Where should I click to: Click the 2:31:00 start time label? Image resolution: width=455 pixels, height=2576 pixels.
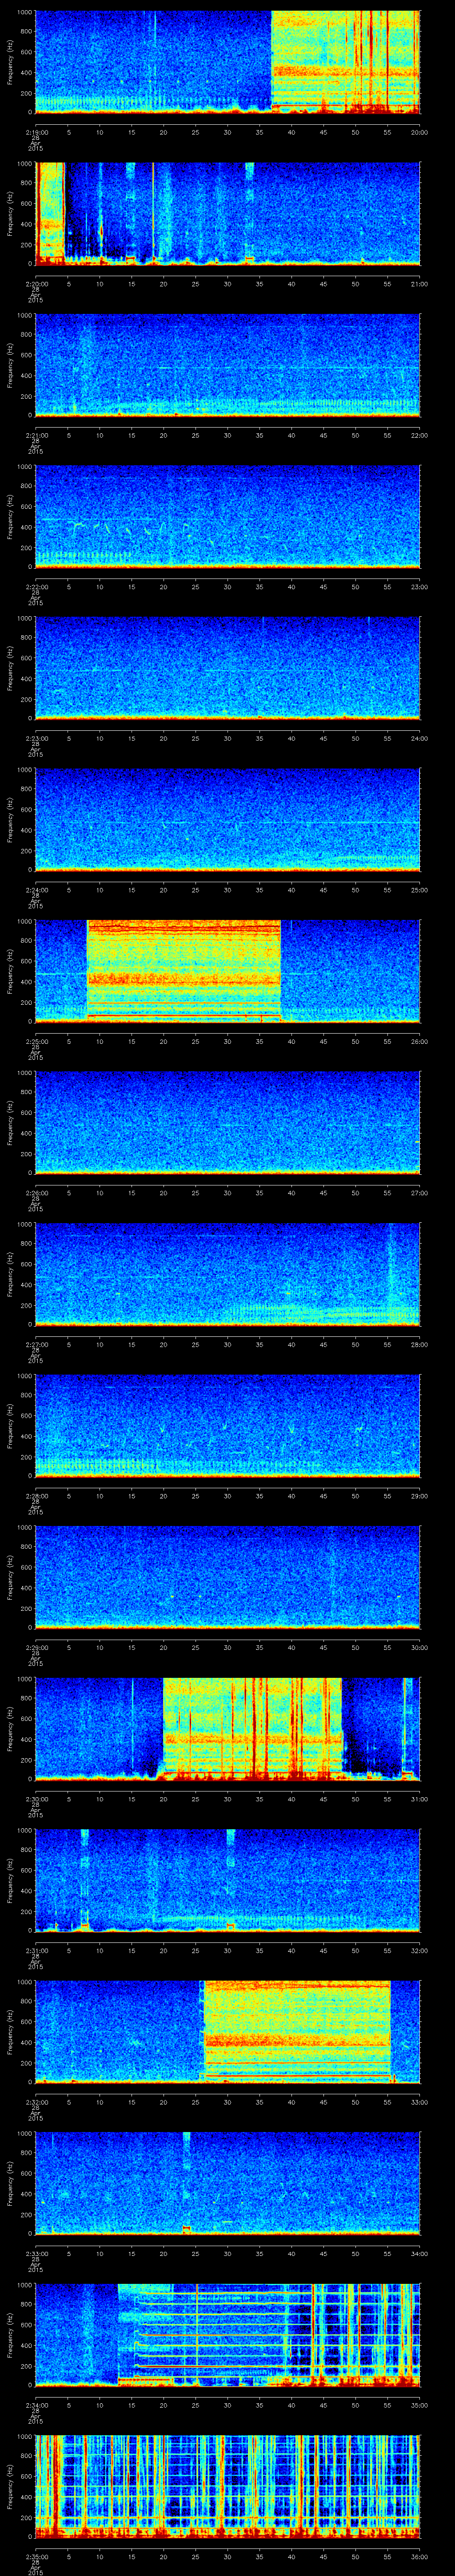point(37,1950)
